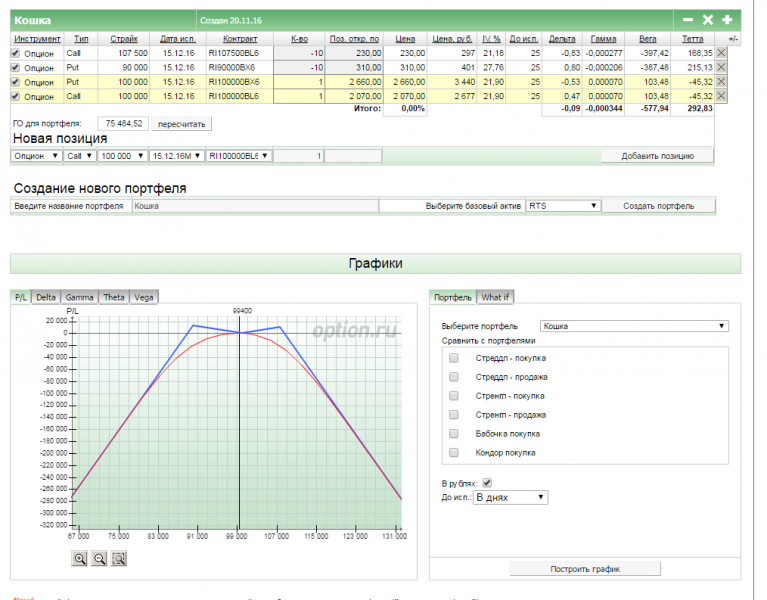Click the reset zoom icon below chart
Viewport: 767px width, 600px height.
119,559
